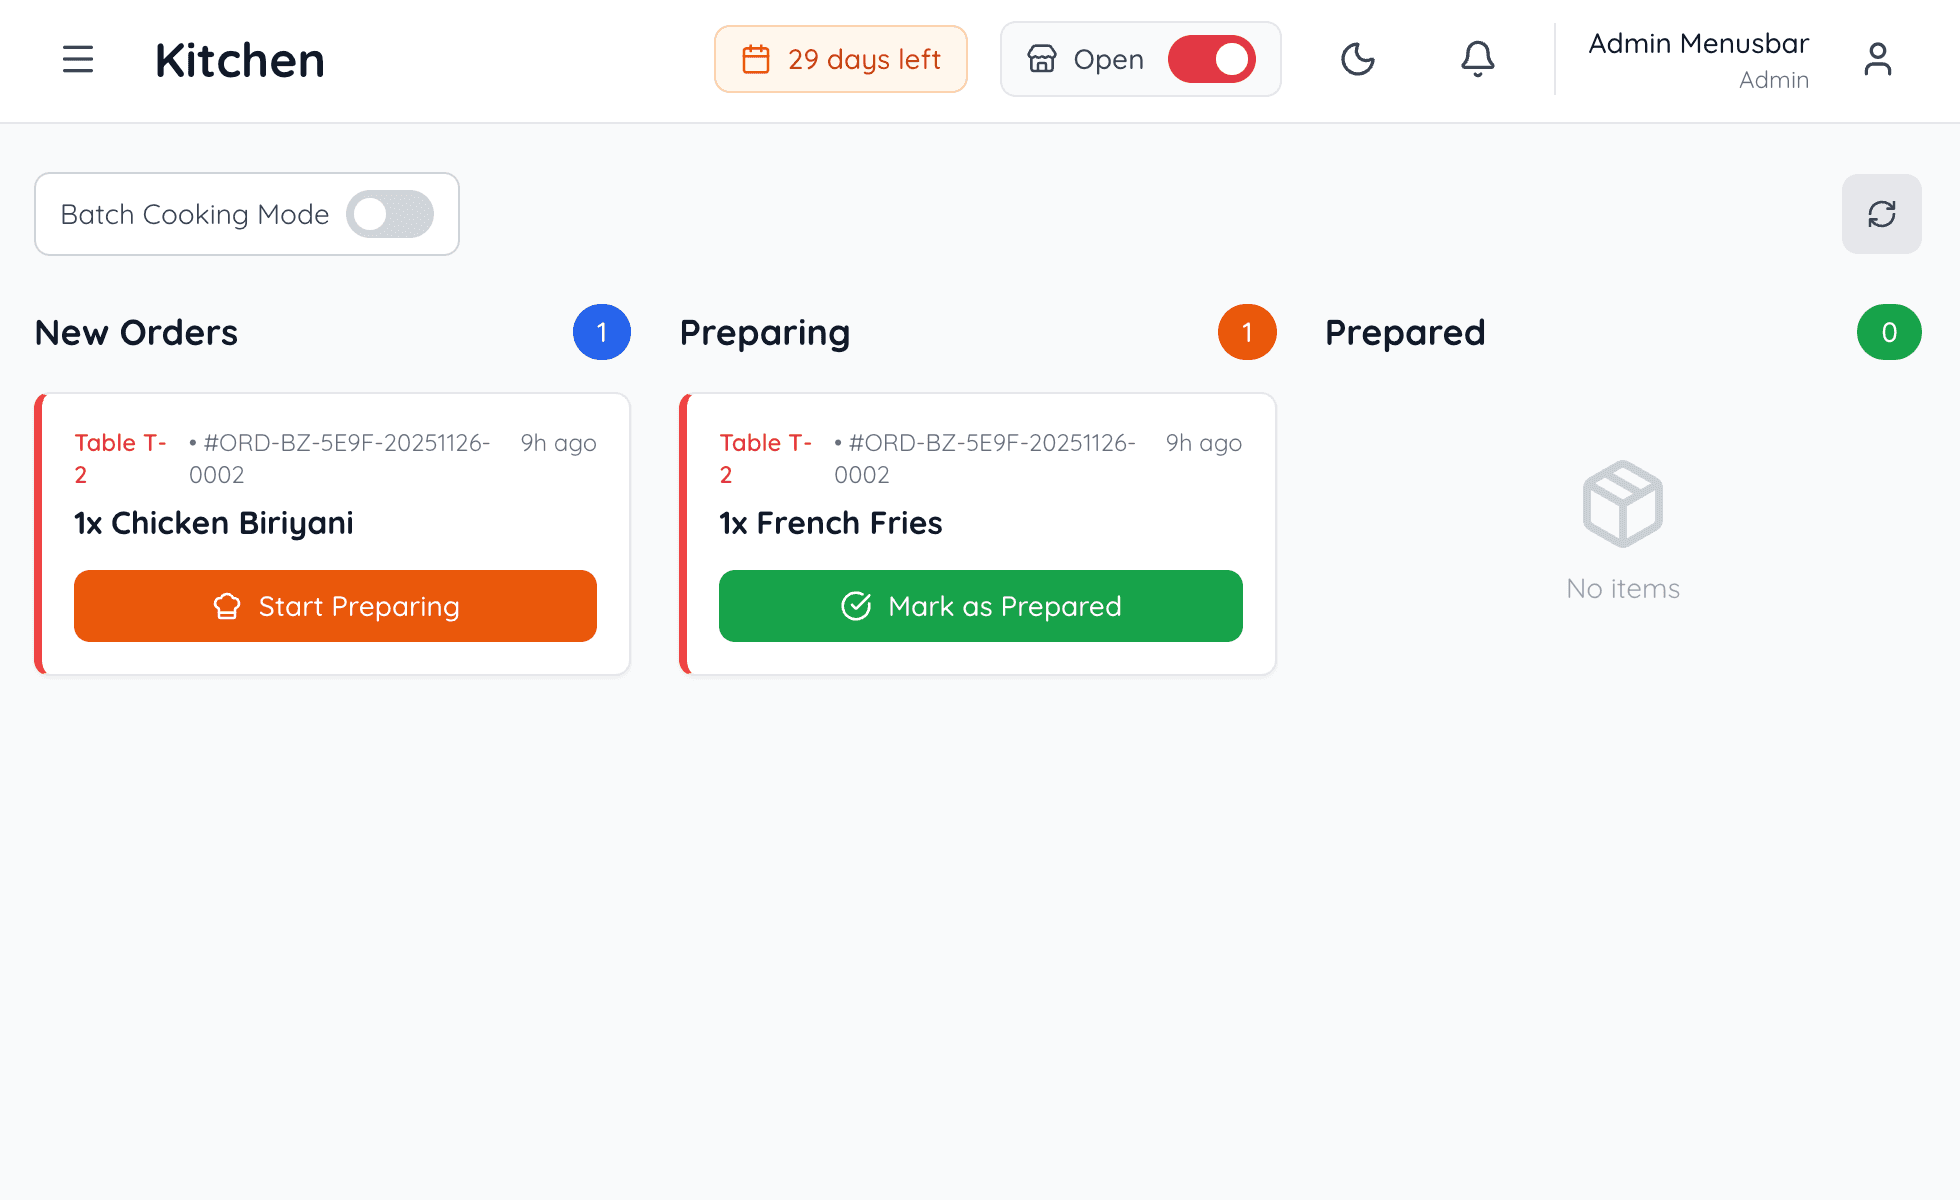Viewport: 1960px width, 1200px height.
Task: Mark the French Fries as prepared
Action: click(980, 606)
